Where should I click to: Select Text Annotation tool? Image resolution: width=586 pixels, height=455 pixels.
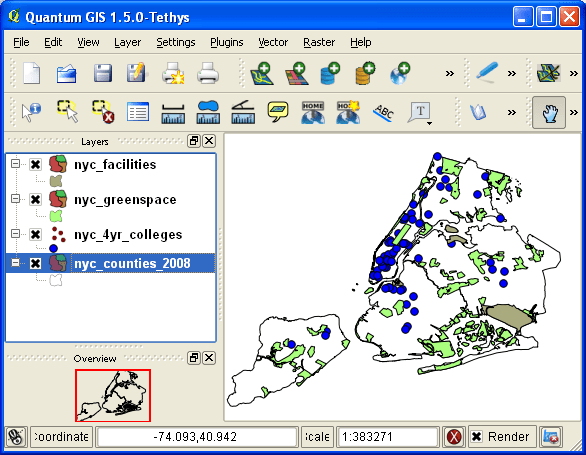pos(418,112)
